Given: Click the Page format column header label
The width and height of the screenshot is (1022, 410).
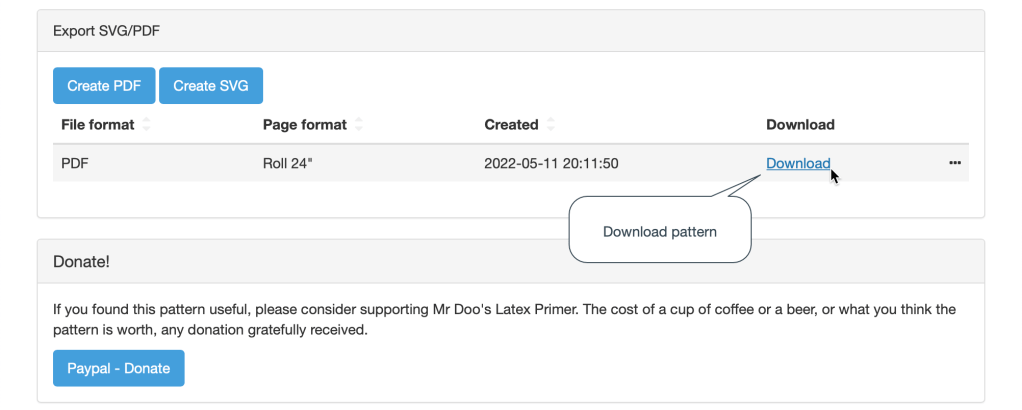Looking at the screenshot, I should pos(304,125).
